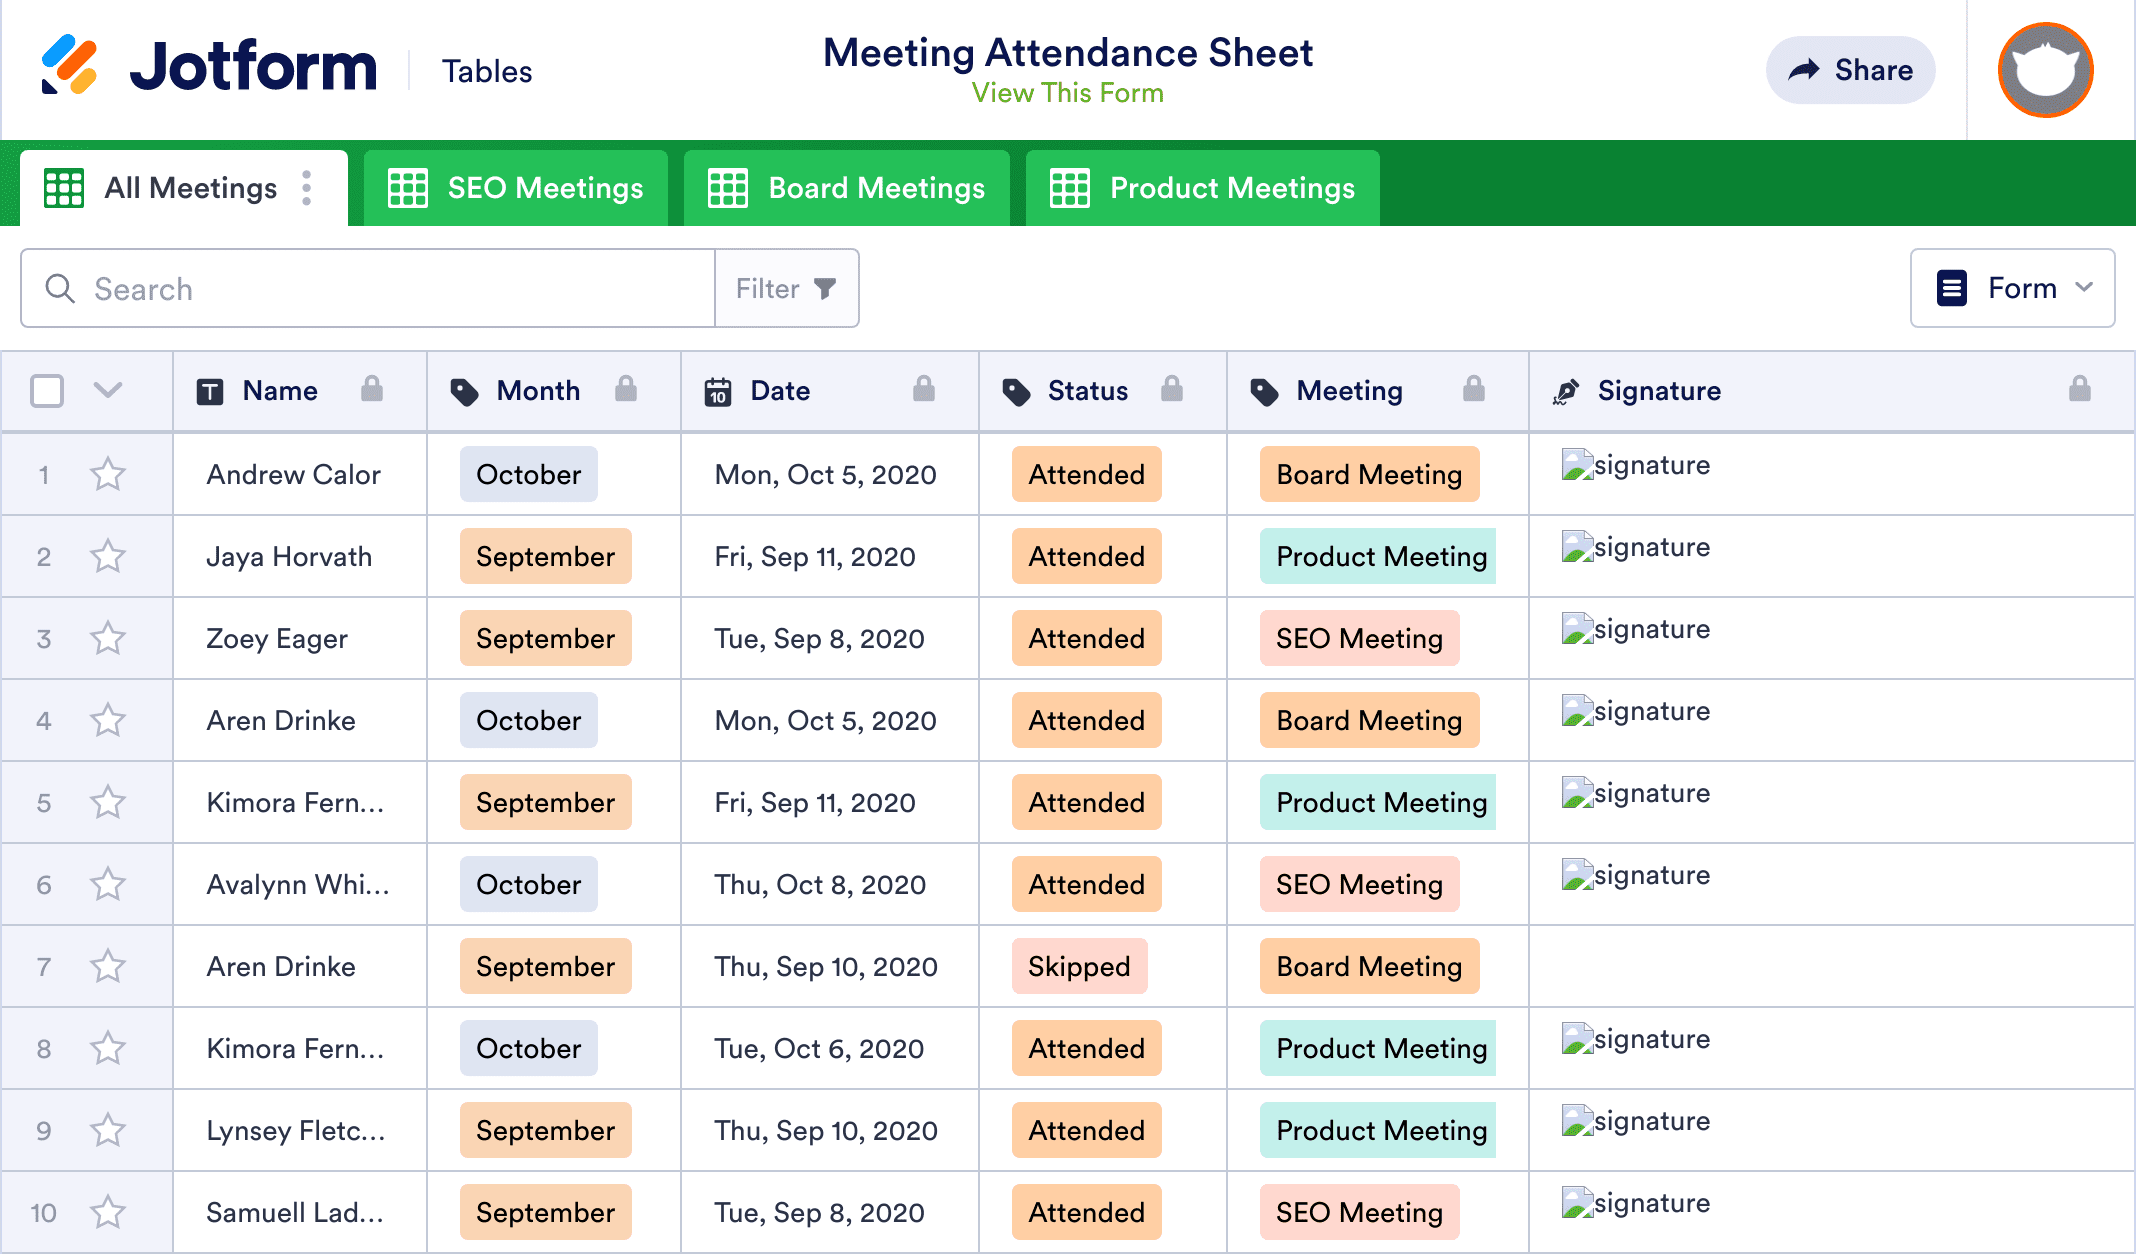Click the Filter funnel button
Image resolution: width=2136 pixels, height=1254 pixels.
point(786,289)
